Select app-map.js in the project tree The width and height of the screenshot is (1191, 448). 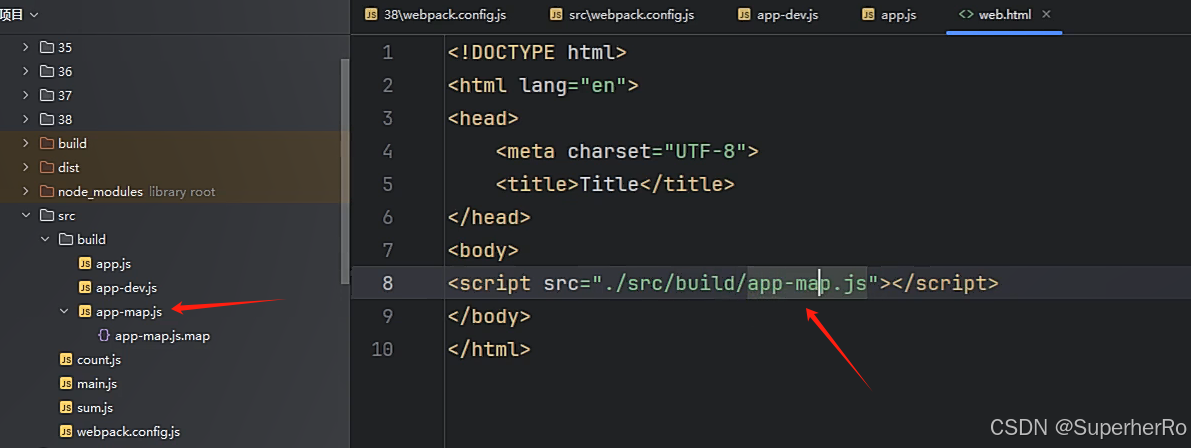pyautogui.click(x=128, y=311)
